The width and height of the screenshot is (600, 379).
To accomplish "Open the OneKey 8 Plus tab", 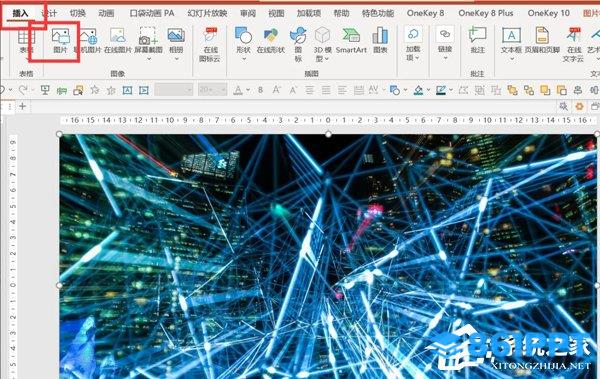I will coord(486,13).
